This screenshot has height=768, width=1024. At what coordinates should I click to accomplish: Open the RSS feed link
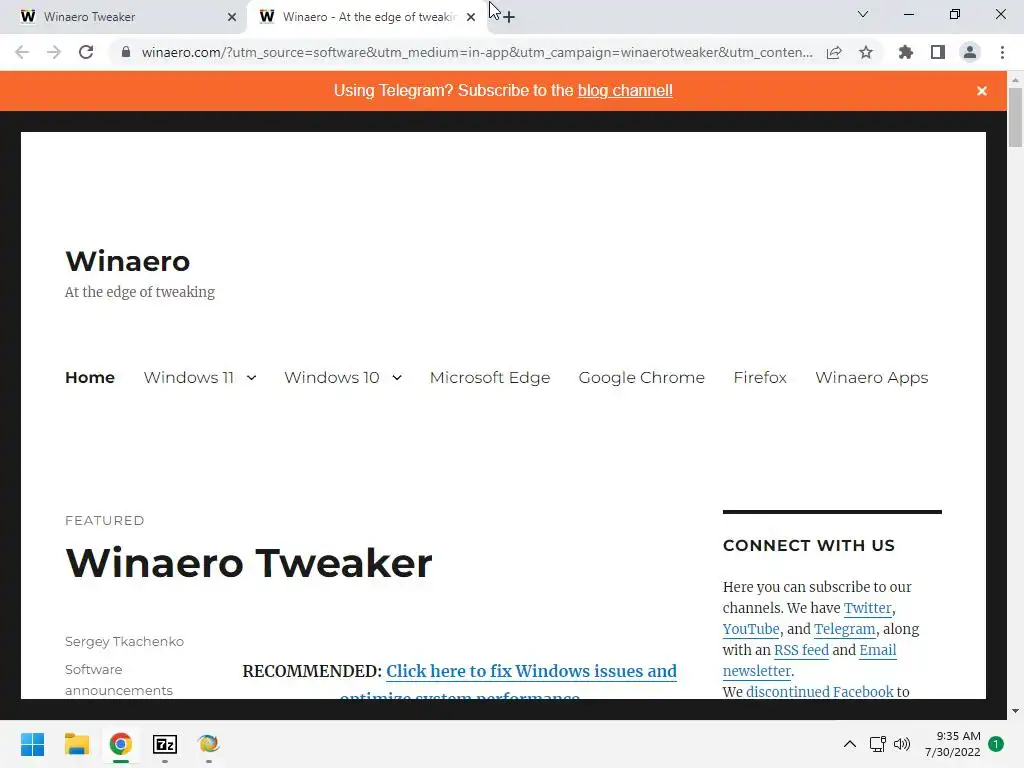[801, 650]
